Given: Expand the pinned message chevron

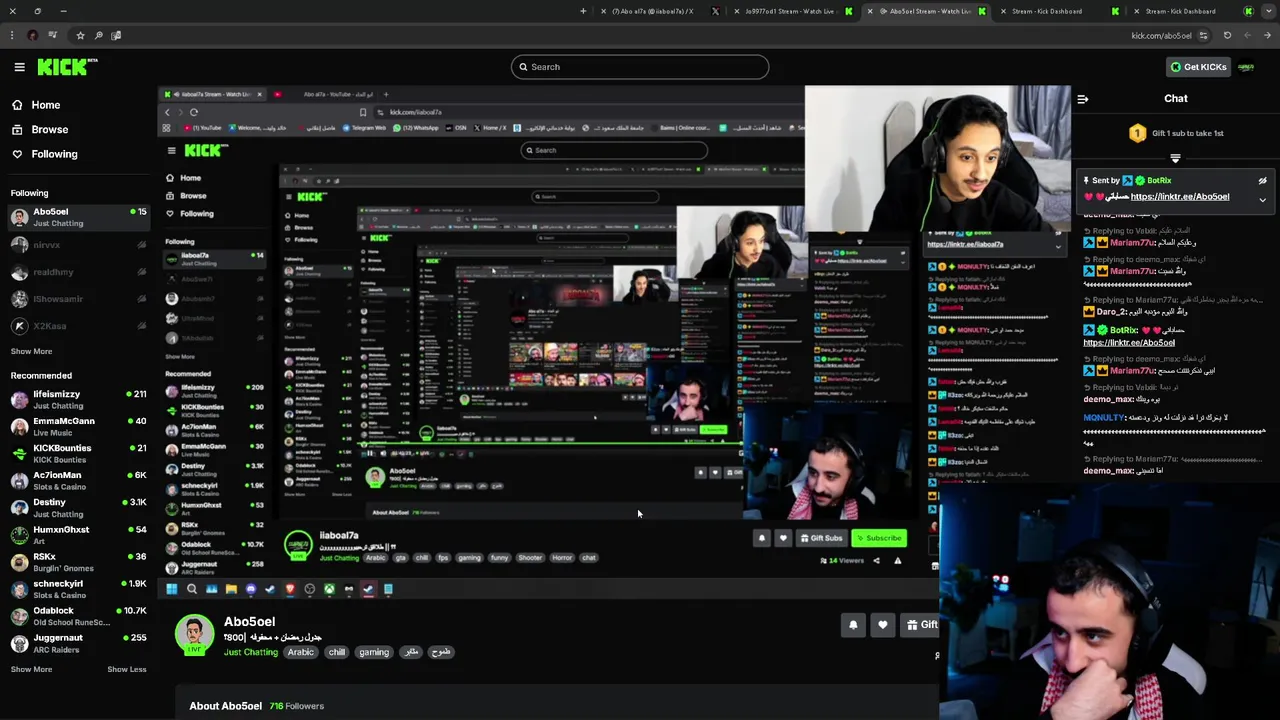Looking at the screenshot, I should 1262,200.
